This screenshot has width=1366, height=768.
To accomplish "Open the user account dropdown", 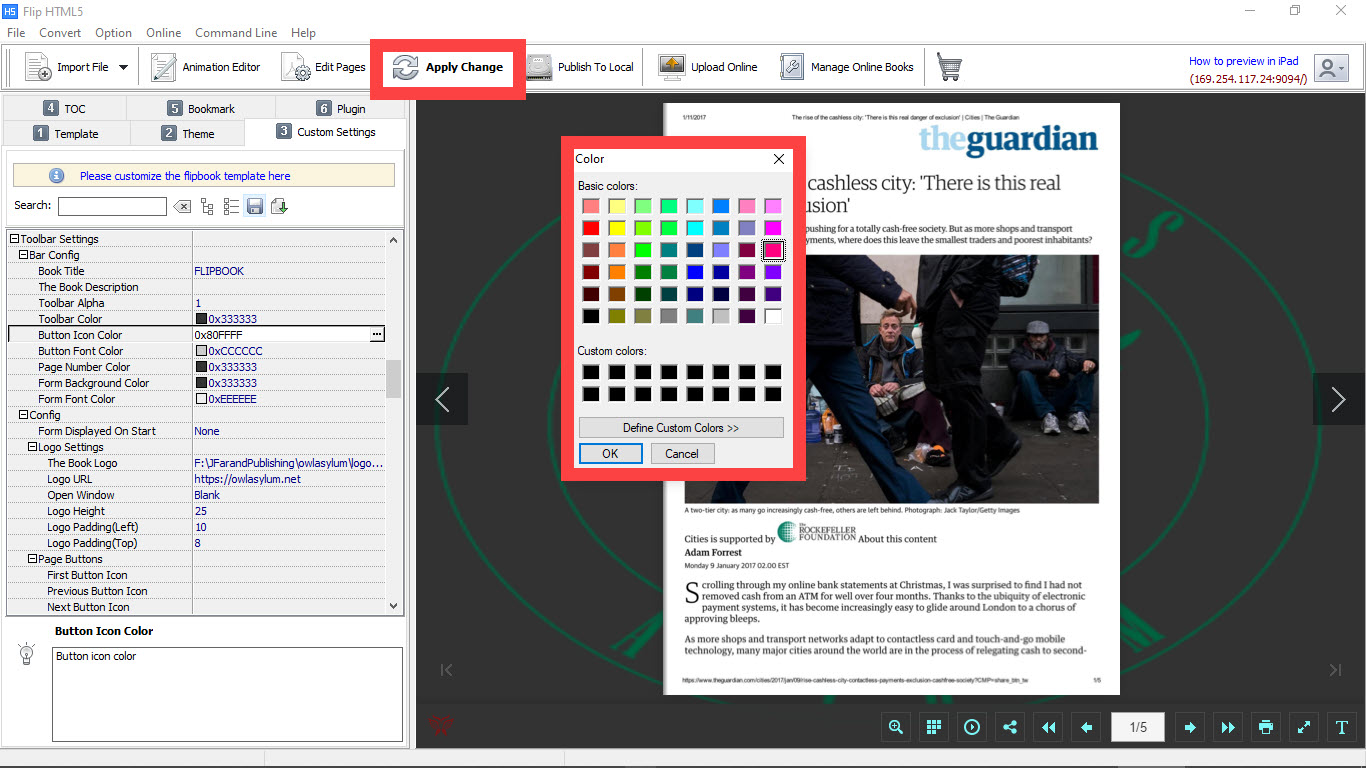I will 1331,68.
